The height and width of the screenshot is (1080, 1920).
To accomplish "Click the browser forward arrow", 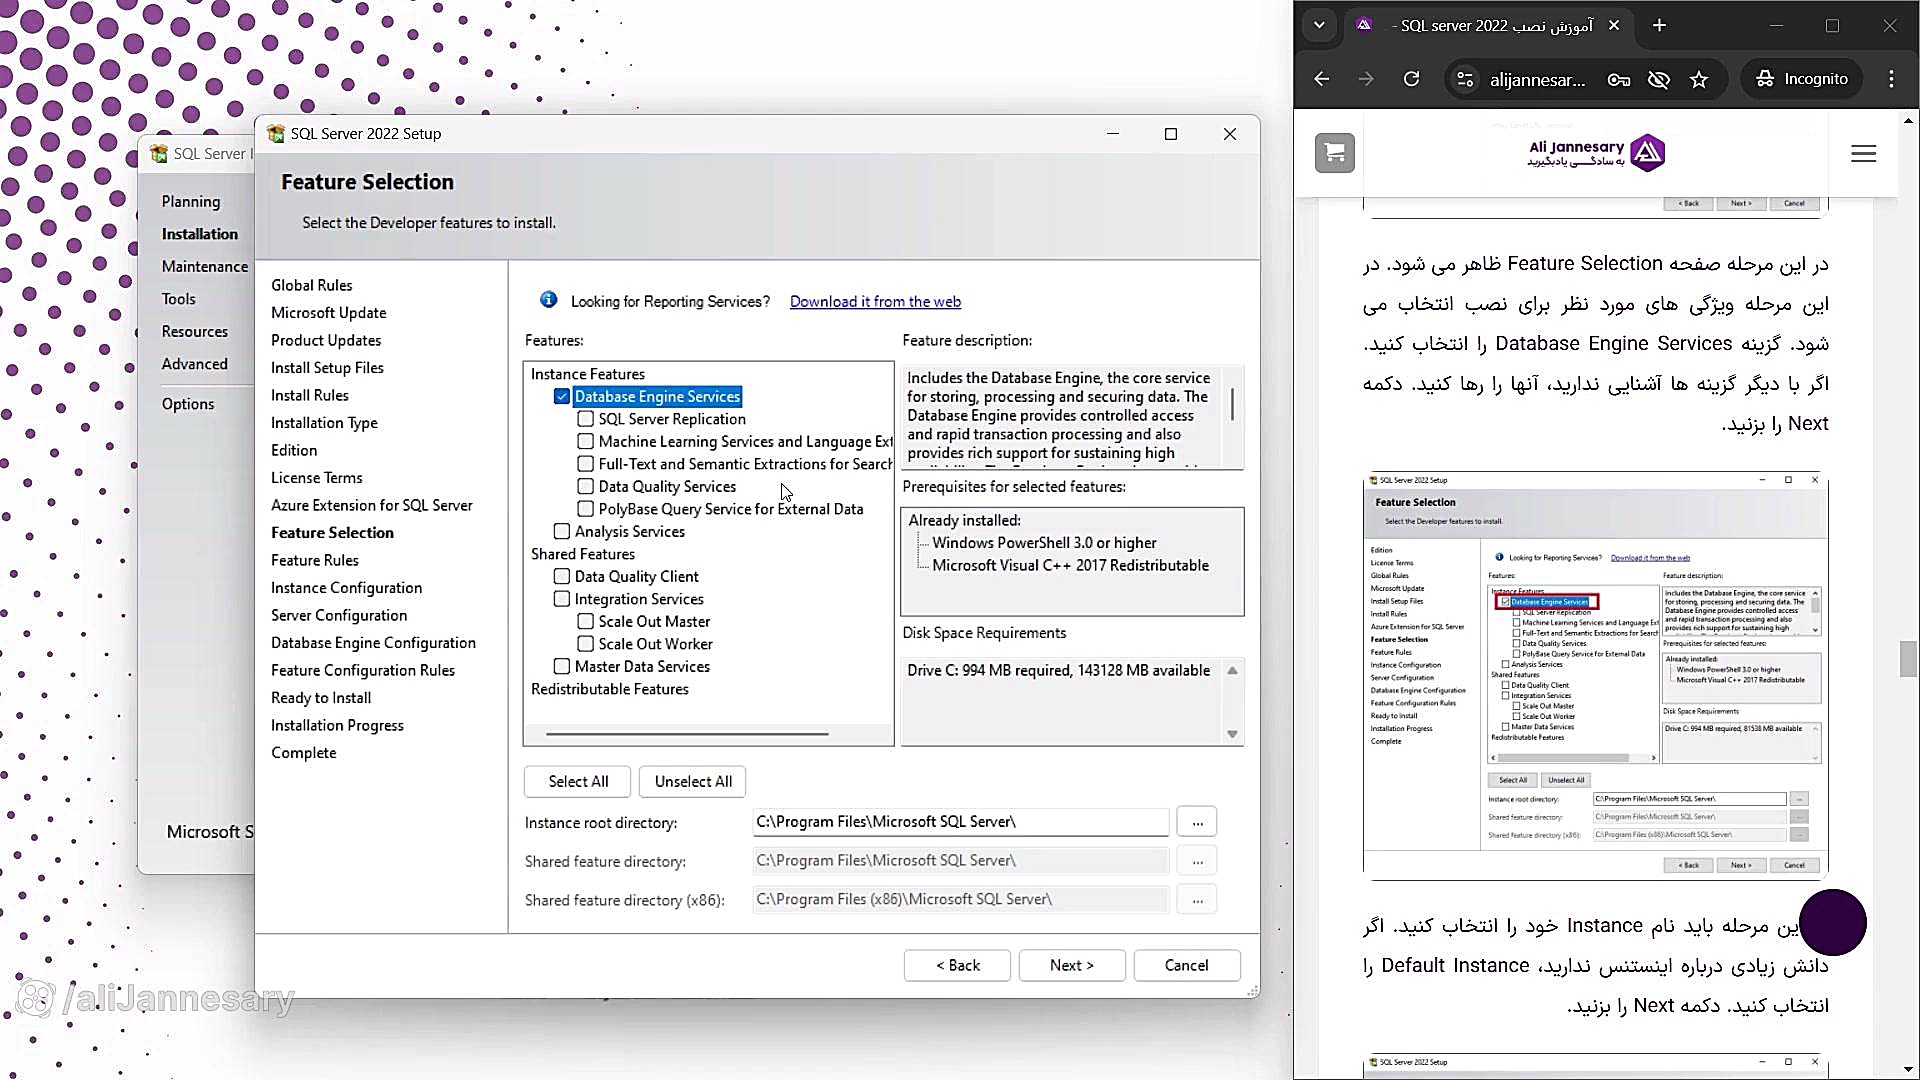I will 1366,79.
